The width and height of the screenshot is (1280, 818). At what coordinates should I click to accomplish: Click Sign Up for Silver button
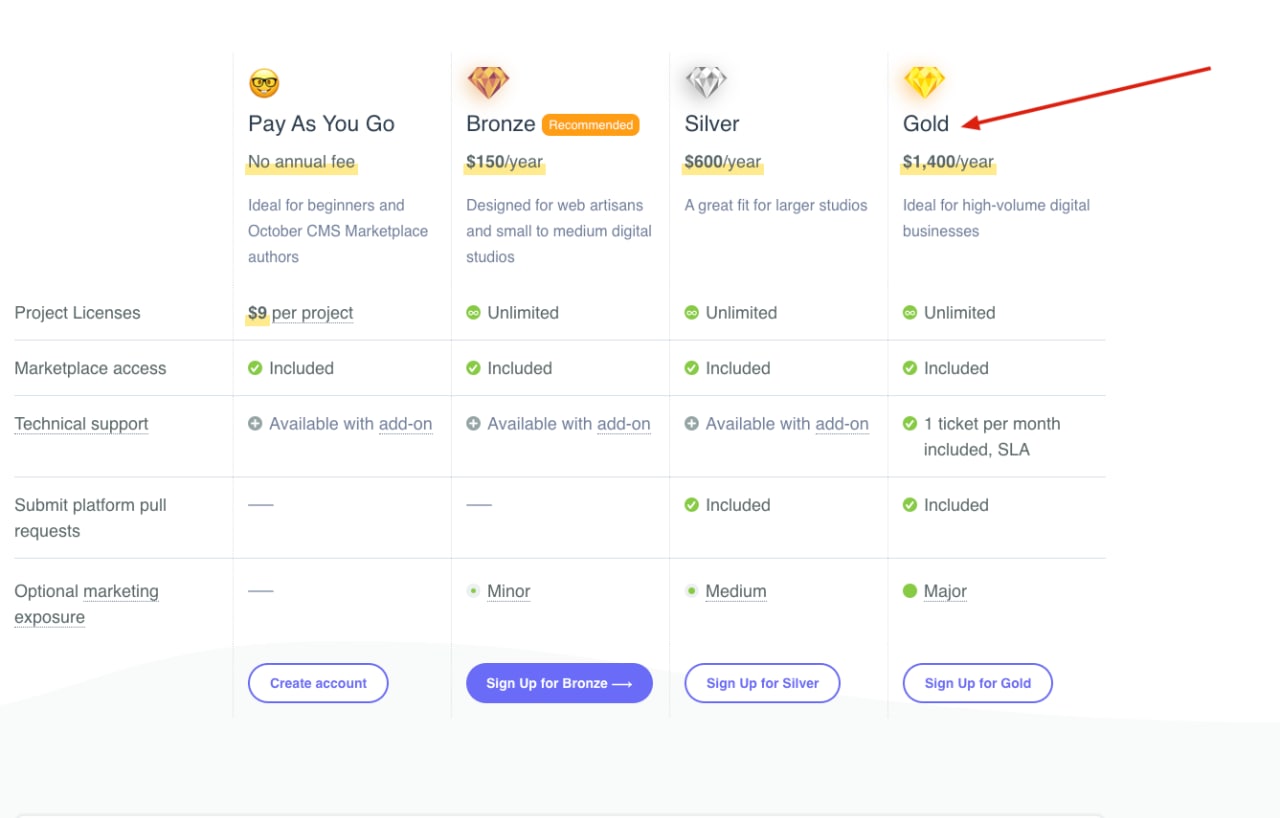click(762, 683)
